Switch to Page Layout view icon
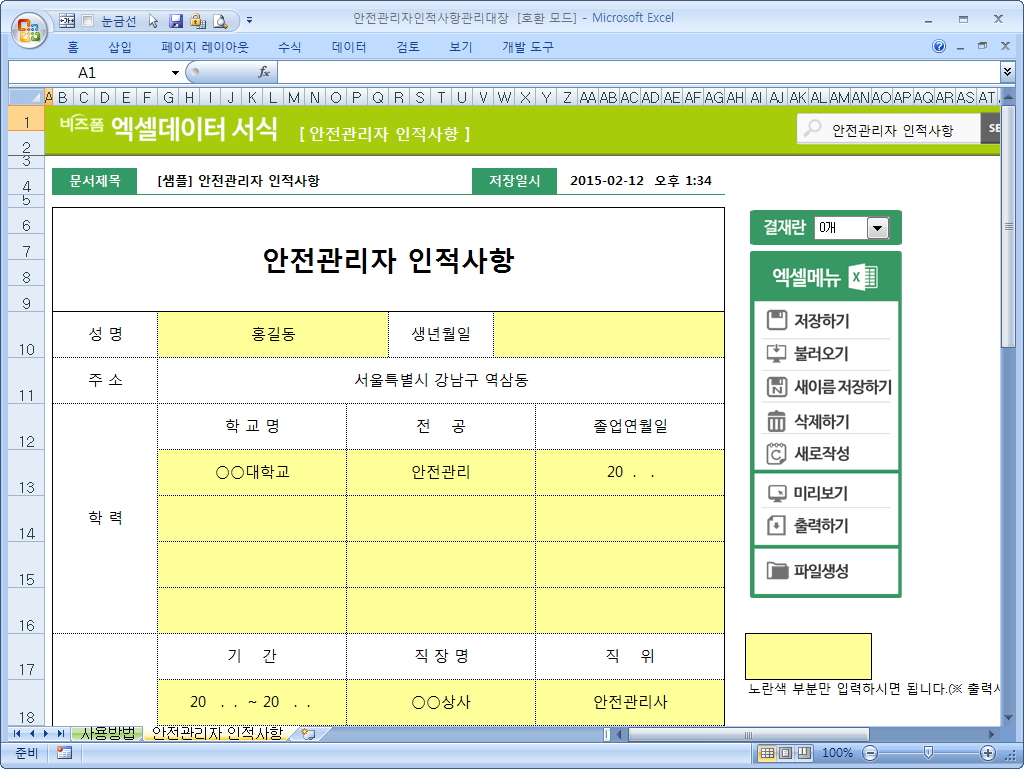This screenshot has height=769, width=1024. [x=785, y=753]
